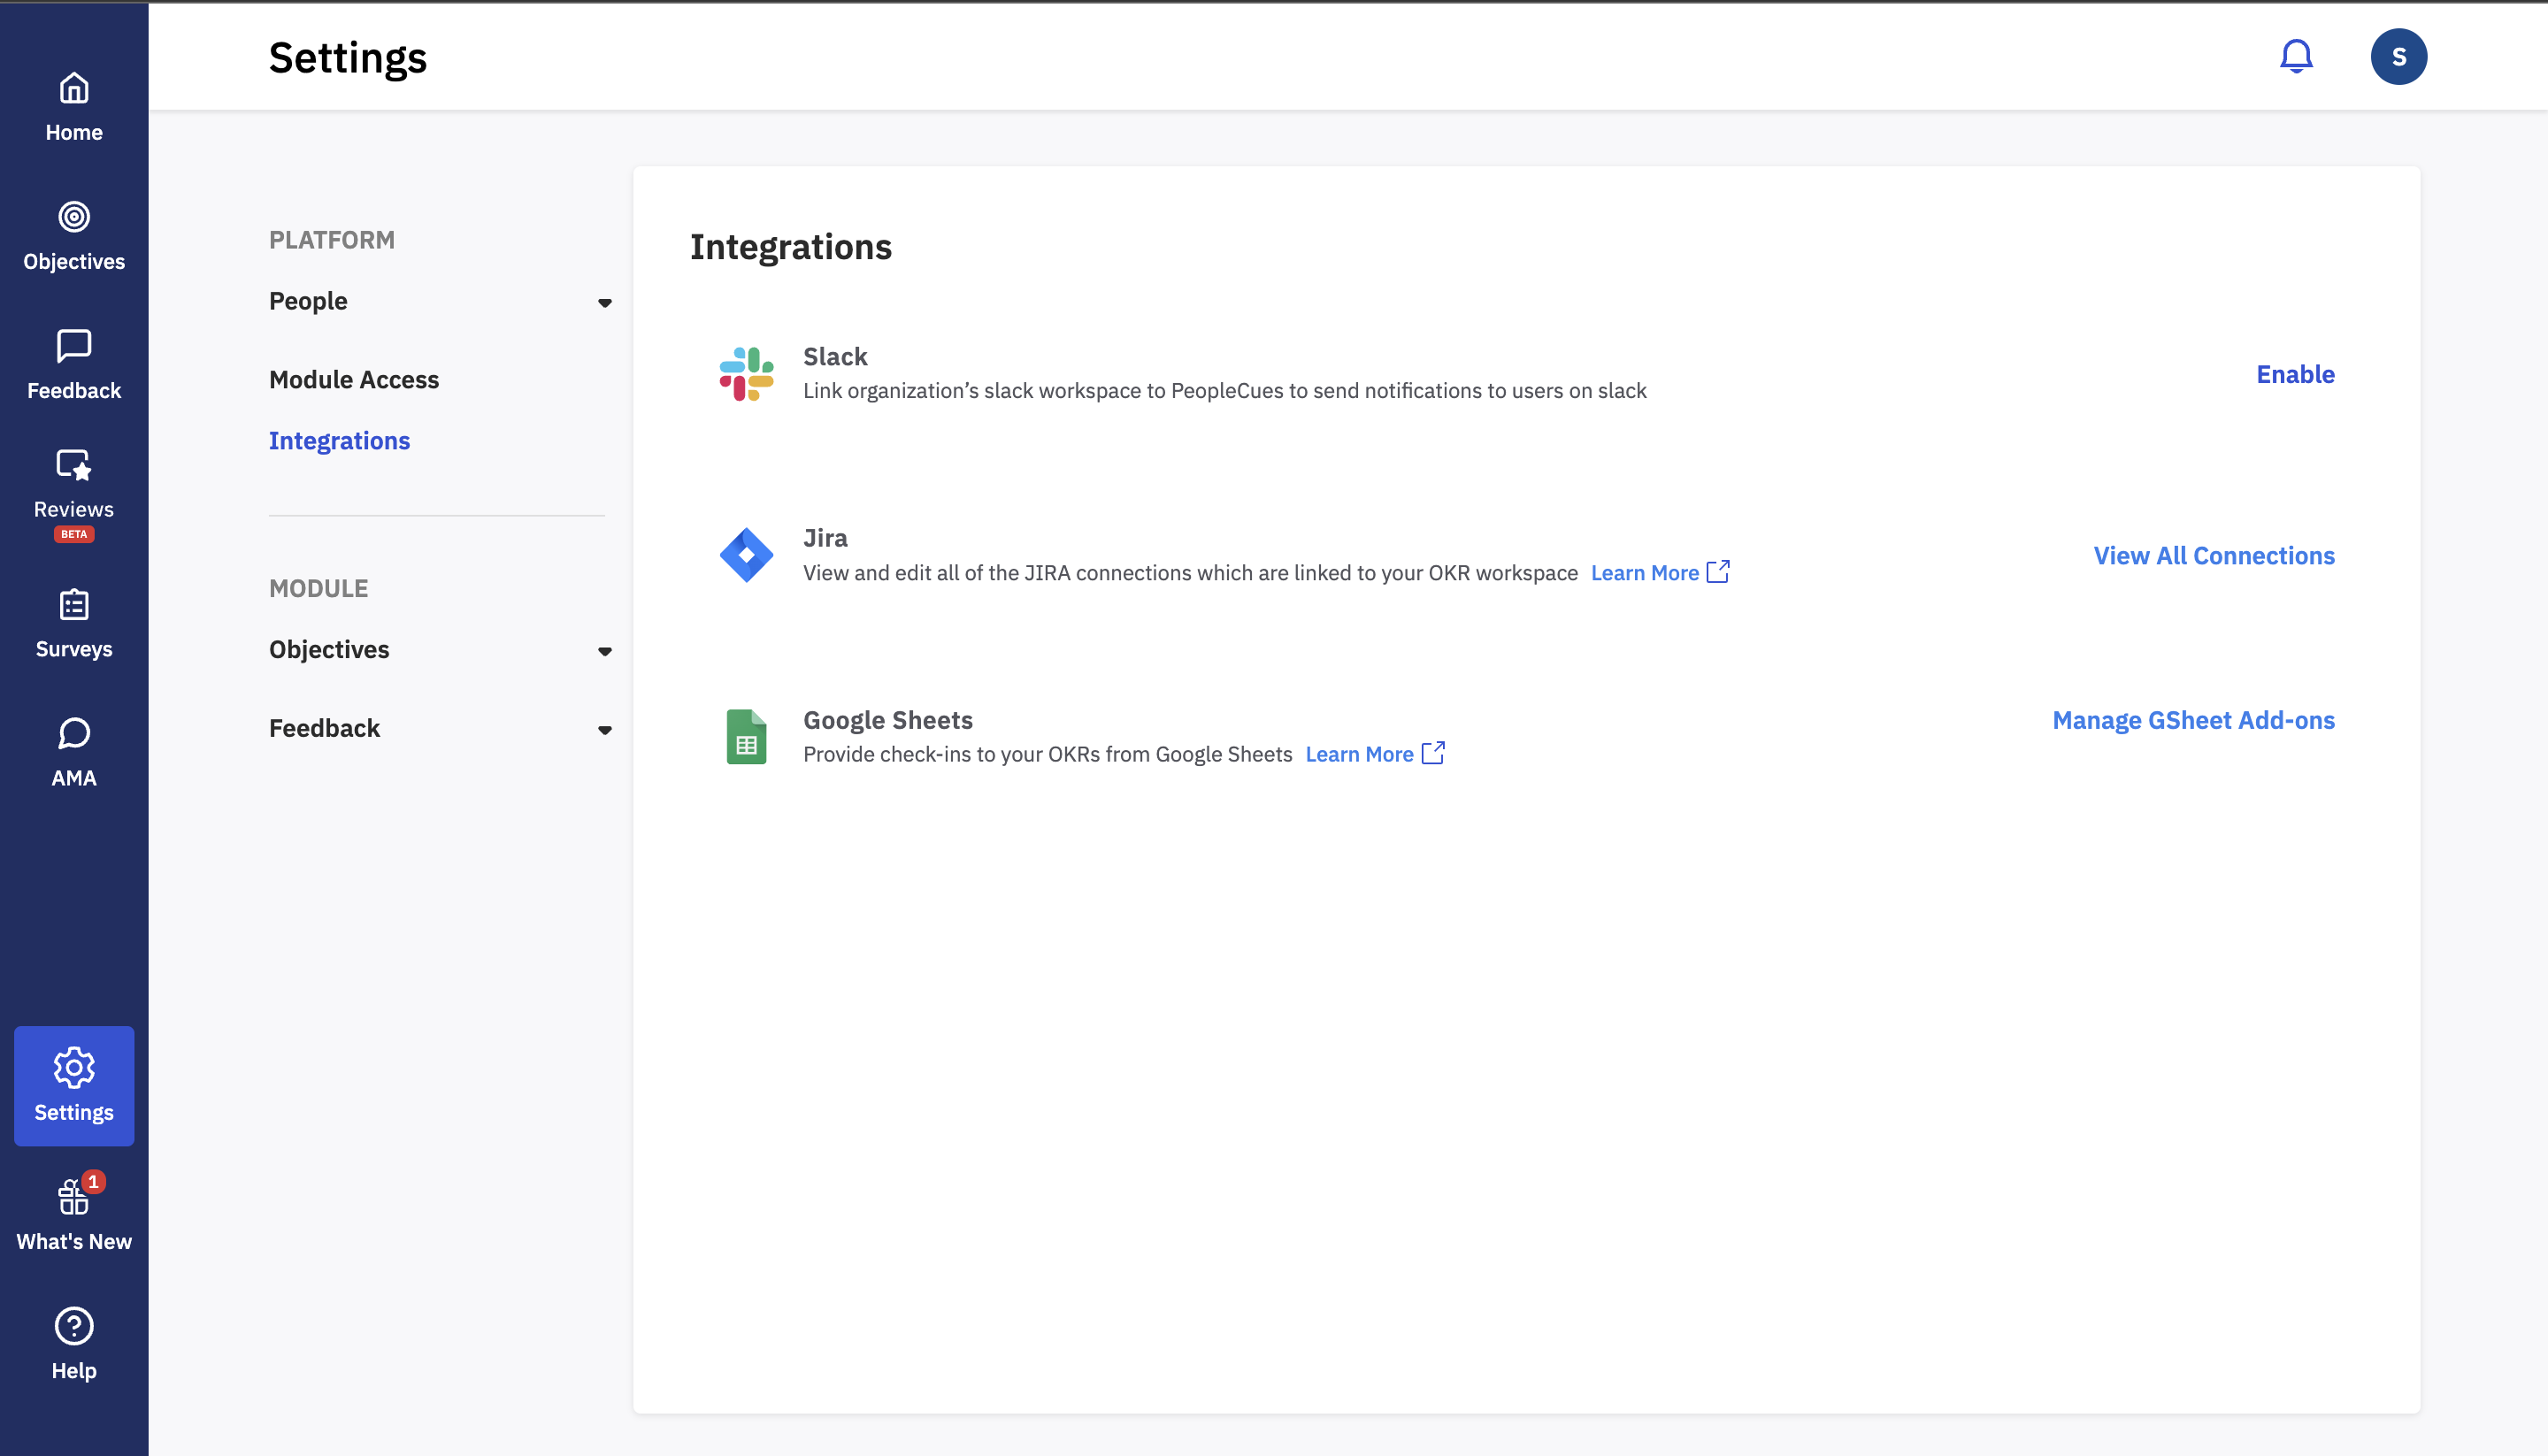Click Manage GSheet Add-ons link
The image size is (2548, 1456).
point(2193,721)
